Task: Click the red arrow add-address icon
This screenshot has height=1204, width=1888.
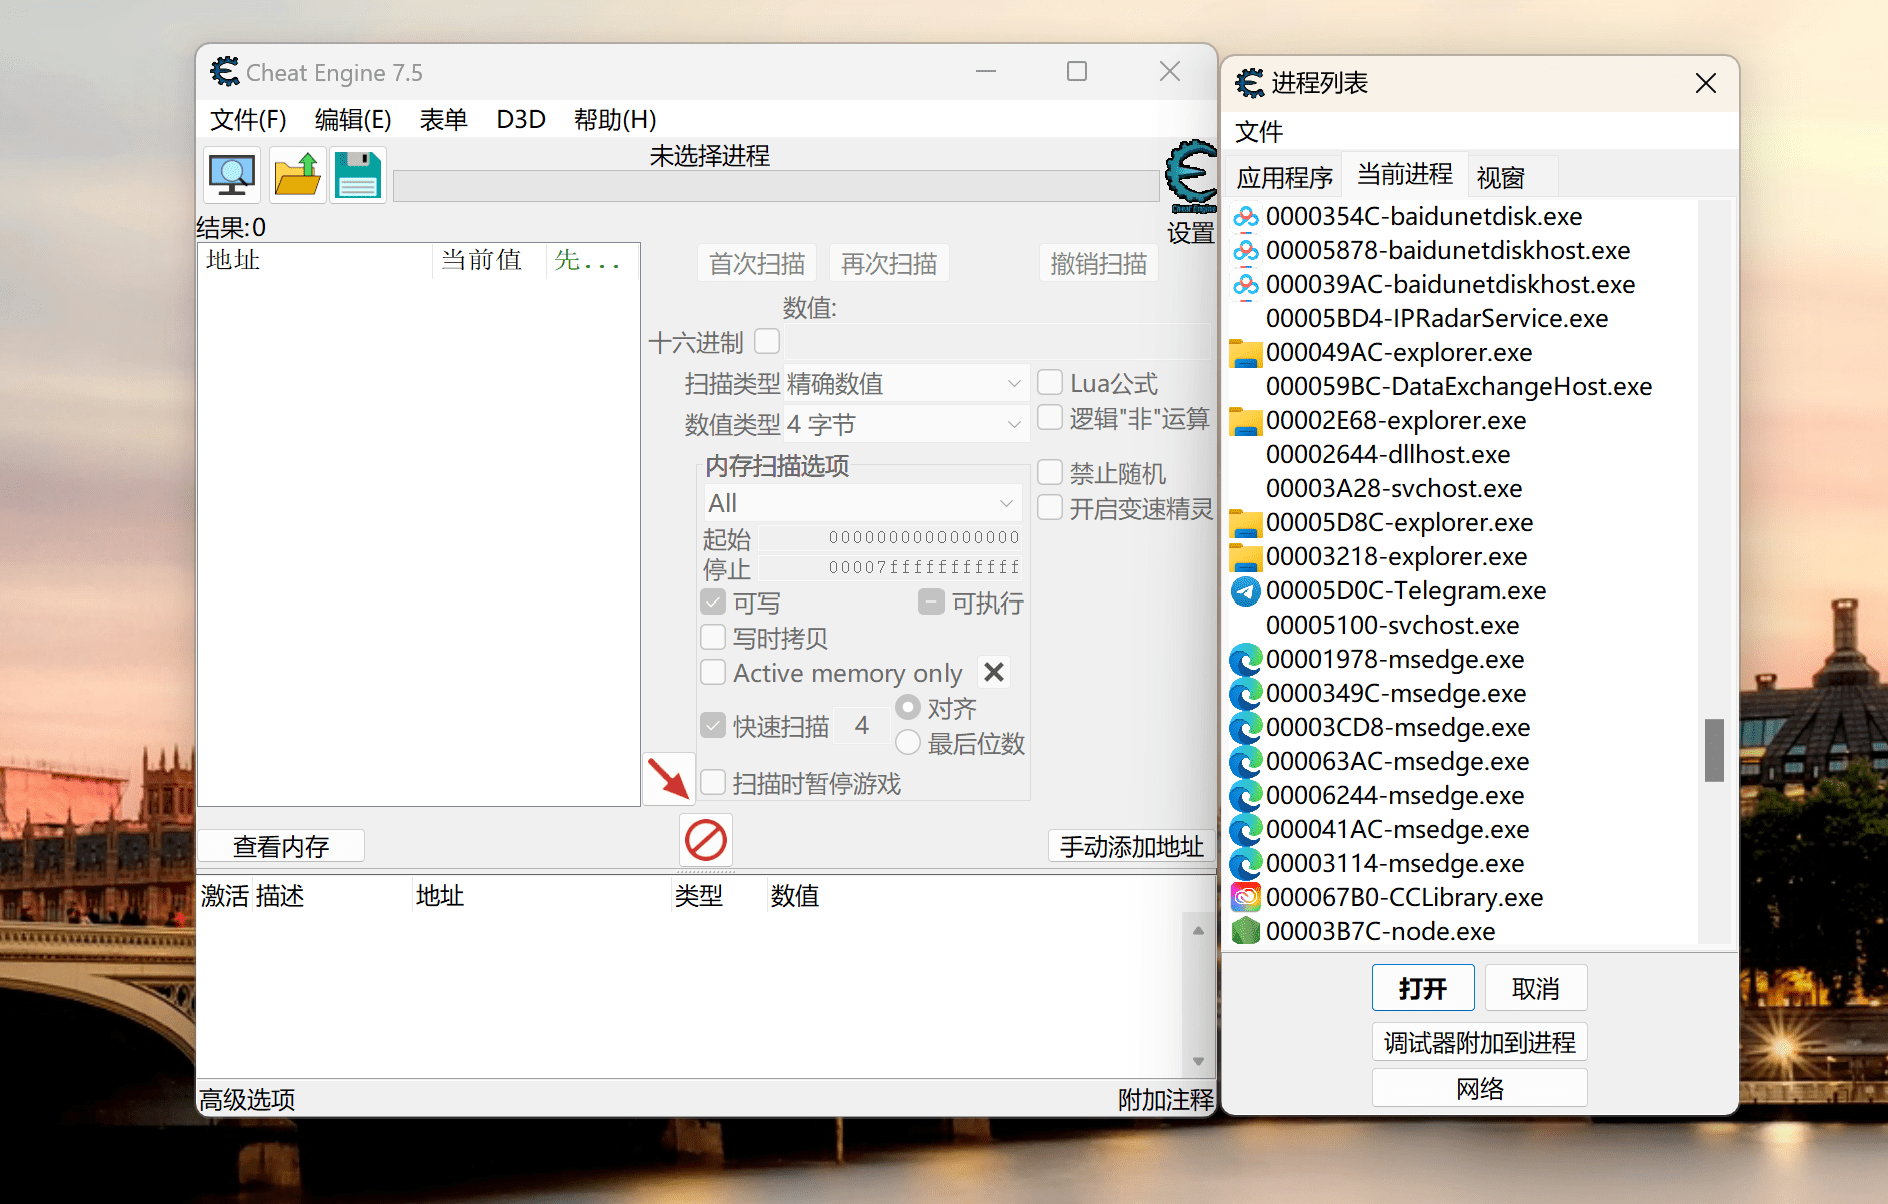Action: click(668, 779)
